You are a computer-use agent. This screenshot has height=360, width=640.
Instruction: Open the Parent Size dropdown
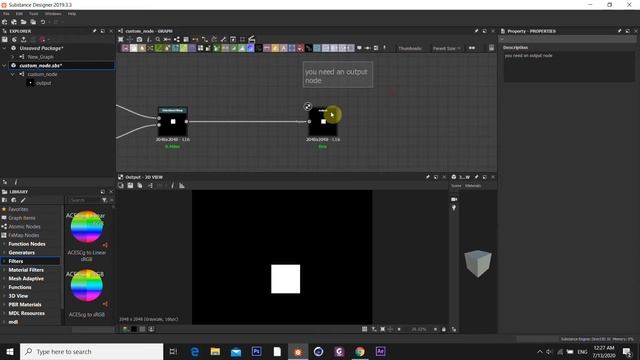[x=447, y=48]
